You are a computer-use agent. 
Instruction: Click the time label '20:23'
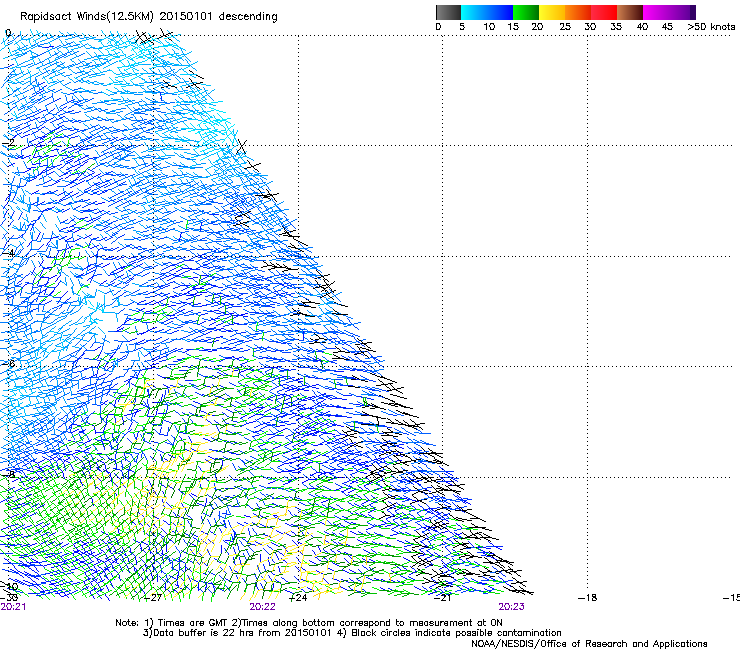click(x=512, y=607)
